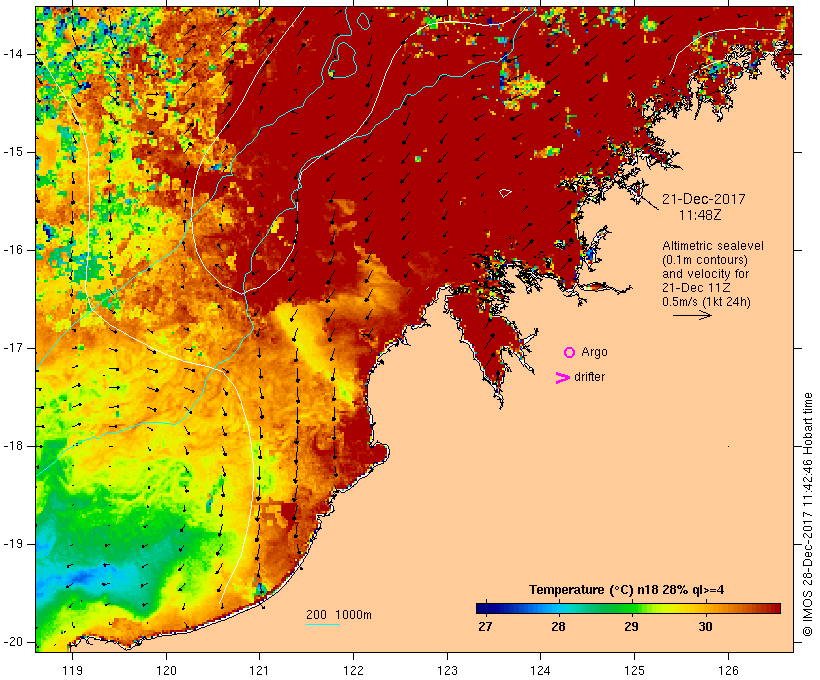820x680 pixels.
Task: Click the '21-Dec-2017' date text
Action: pyautogui.click(x=703, y=199)
